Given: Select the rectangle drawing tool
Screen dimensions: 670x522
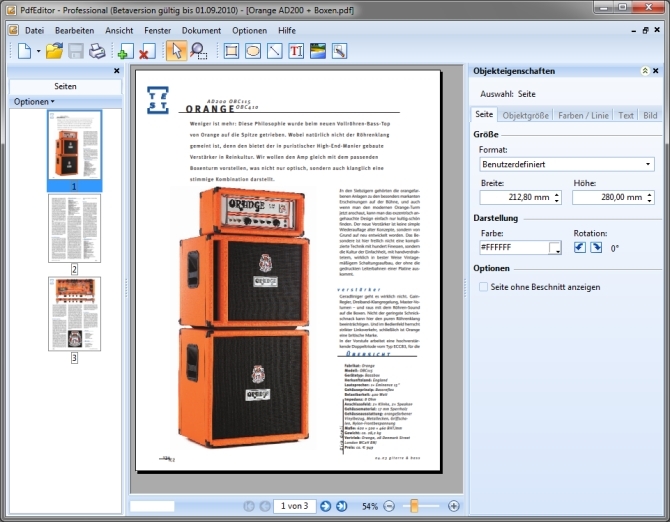Looking at the screenshot, I should (x=232, y=51).
